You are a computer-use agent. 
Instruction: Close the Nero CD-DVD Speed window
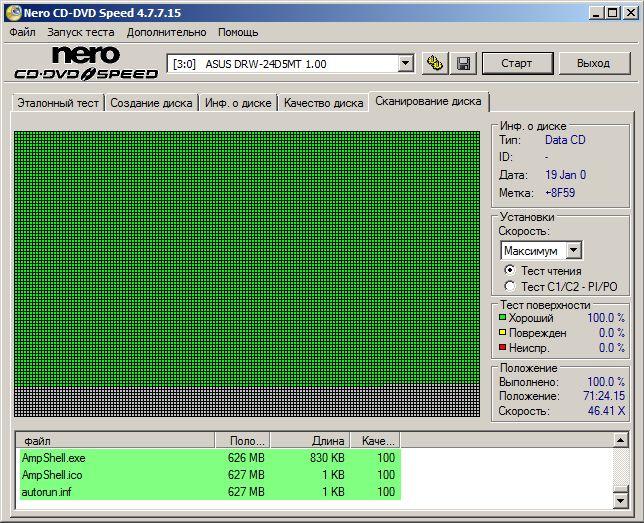630,13
